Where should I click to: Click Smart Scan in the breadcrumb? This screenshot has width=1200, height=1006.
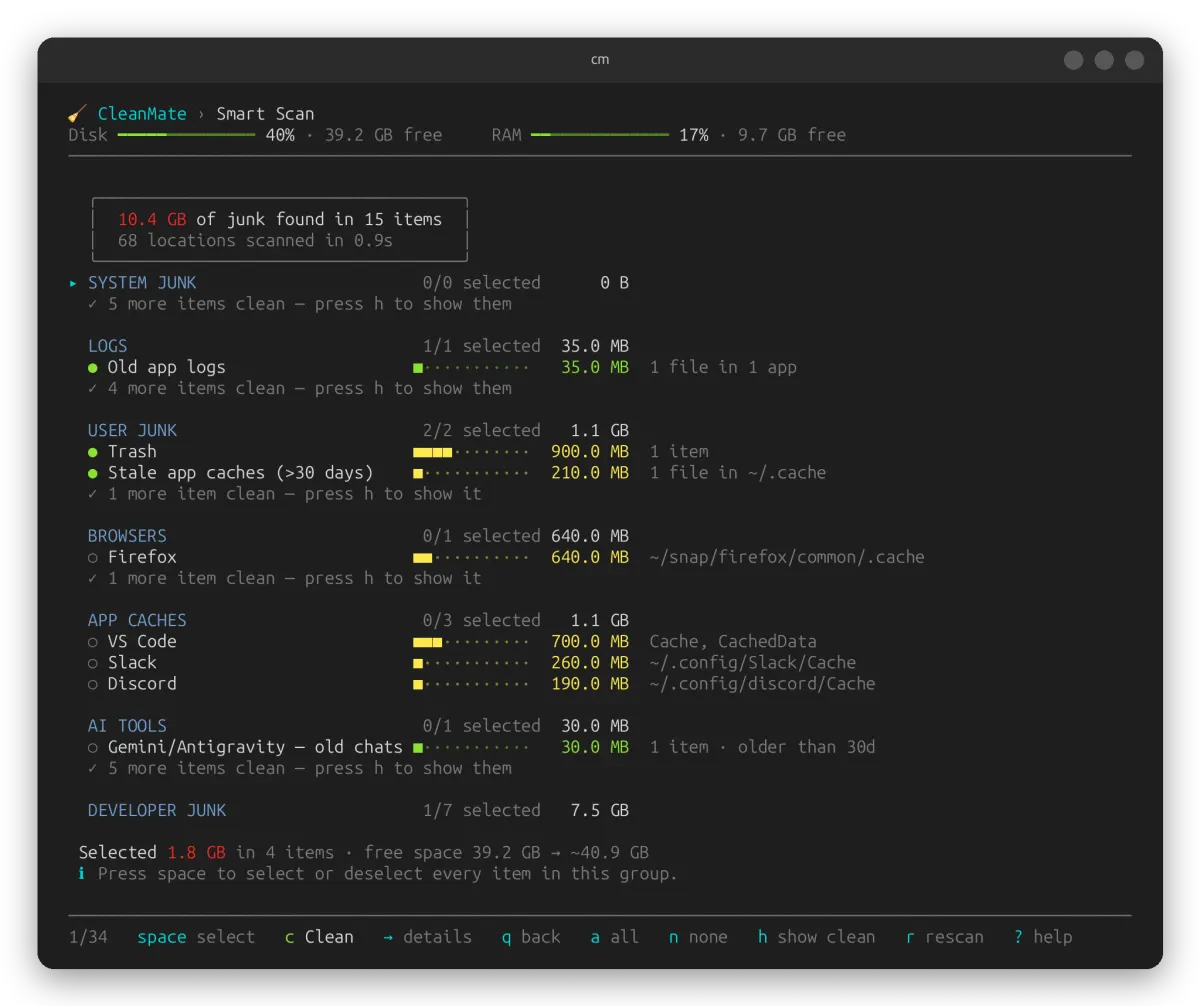point(265,114)
